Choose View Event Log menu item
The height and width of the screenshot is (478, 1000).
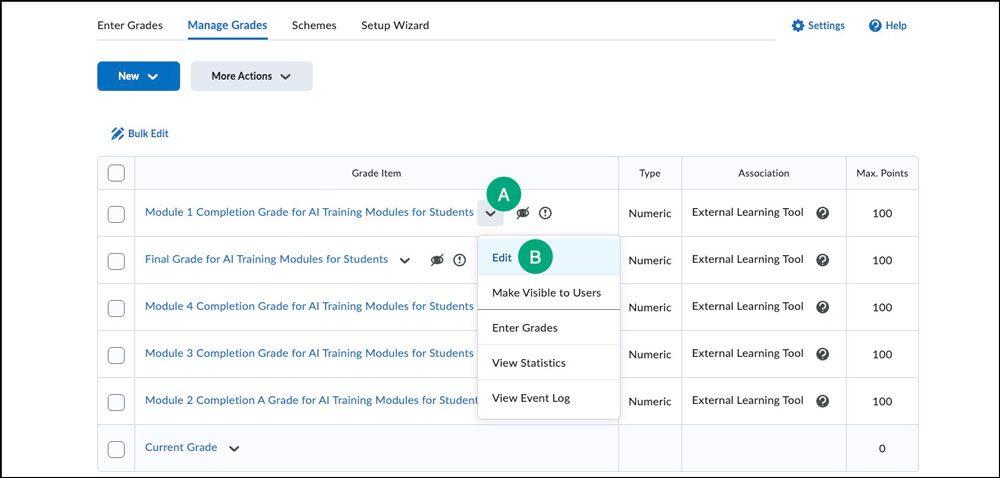point(548,398)
